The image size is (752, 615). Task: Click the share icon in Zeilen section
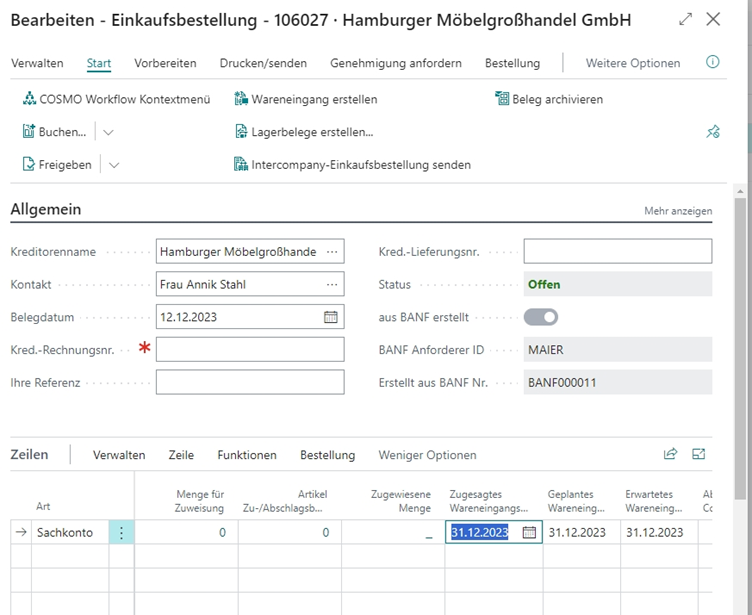coord(671,454)
